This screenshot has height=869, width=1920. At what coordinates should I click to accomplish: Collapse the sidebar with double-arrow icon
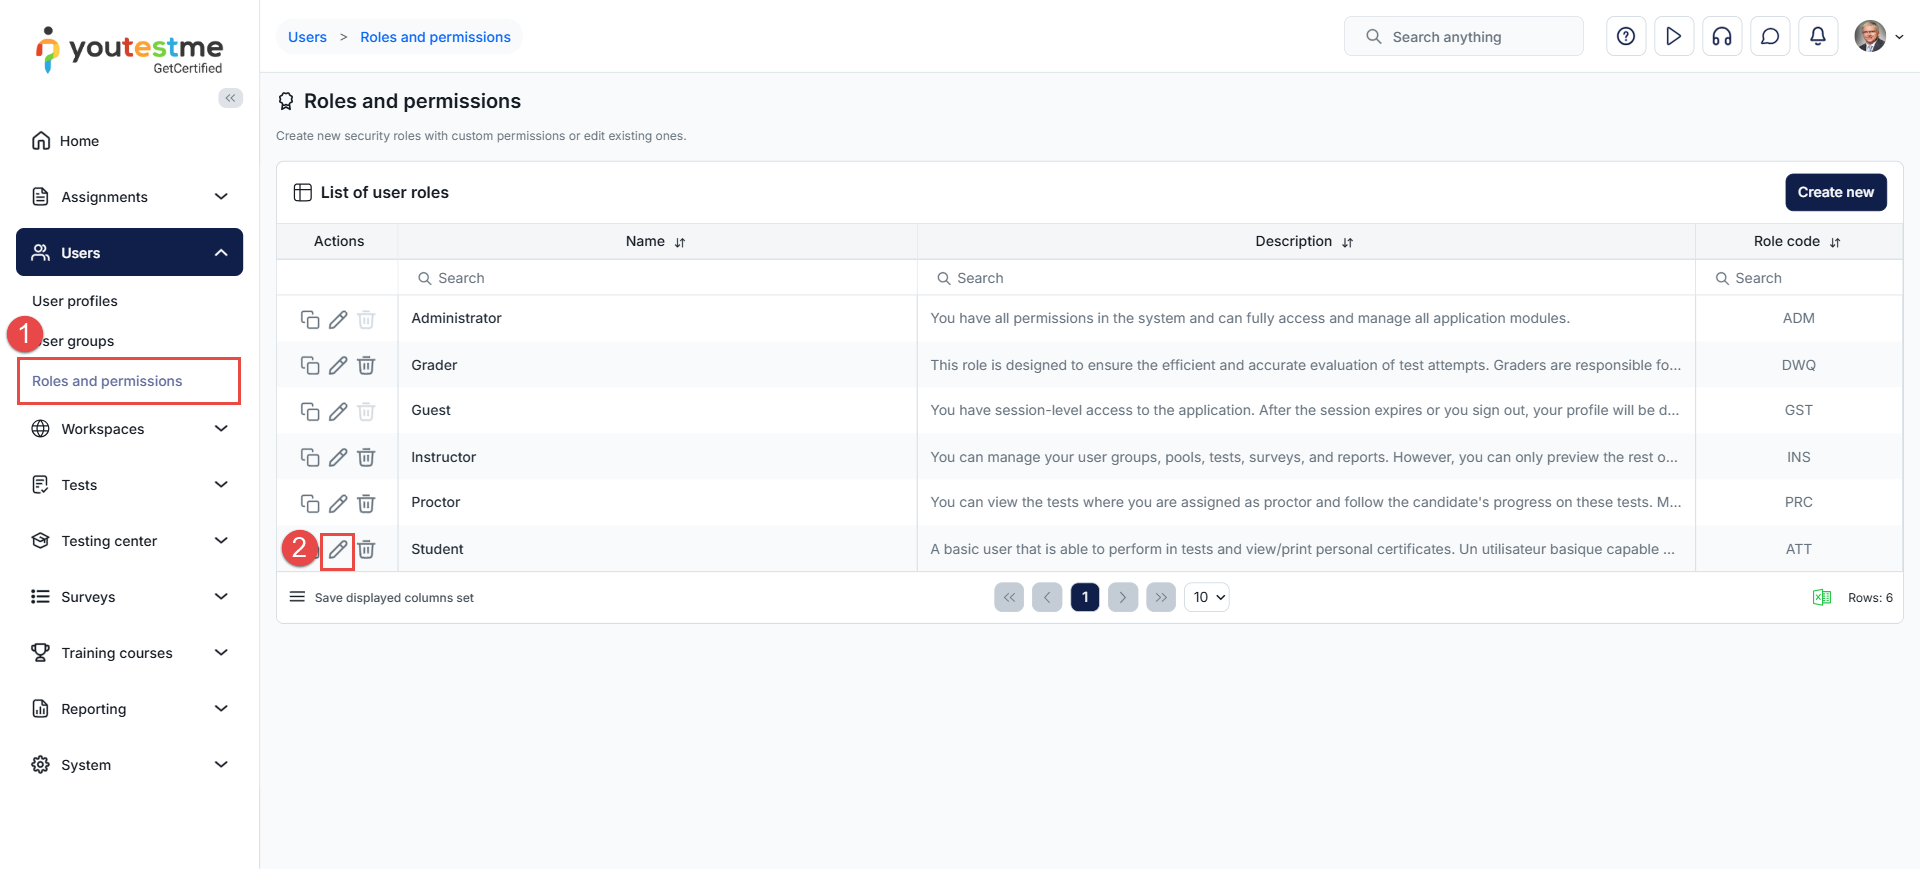click(x=230, y=98)
